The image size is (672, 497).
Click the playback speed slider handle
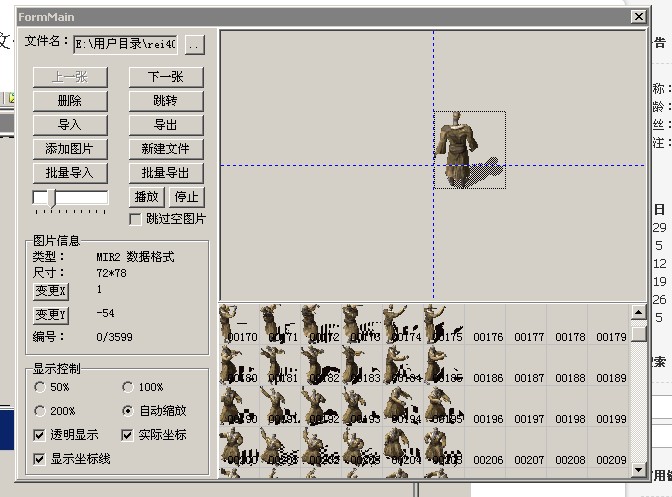[52, 198]
